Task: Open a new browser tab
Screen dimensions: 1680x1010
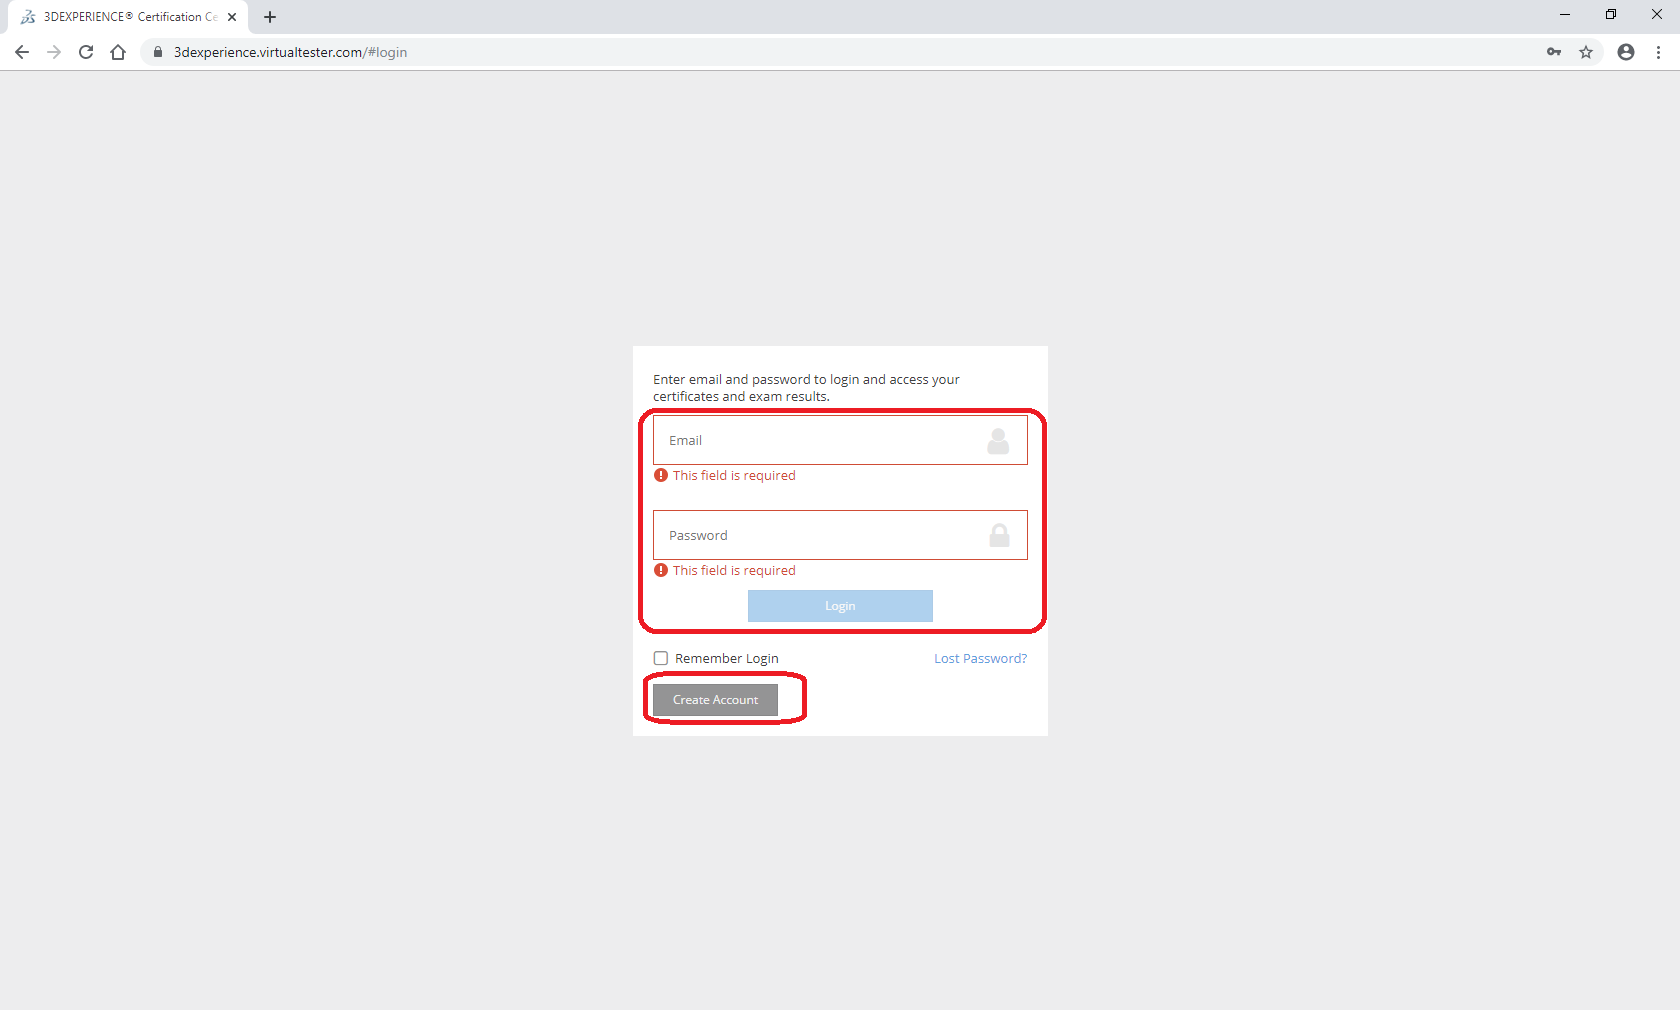Action: point(270,17)
